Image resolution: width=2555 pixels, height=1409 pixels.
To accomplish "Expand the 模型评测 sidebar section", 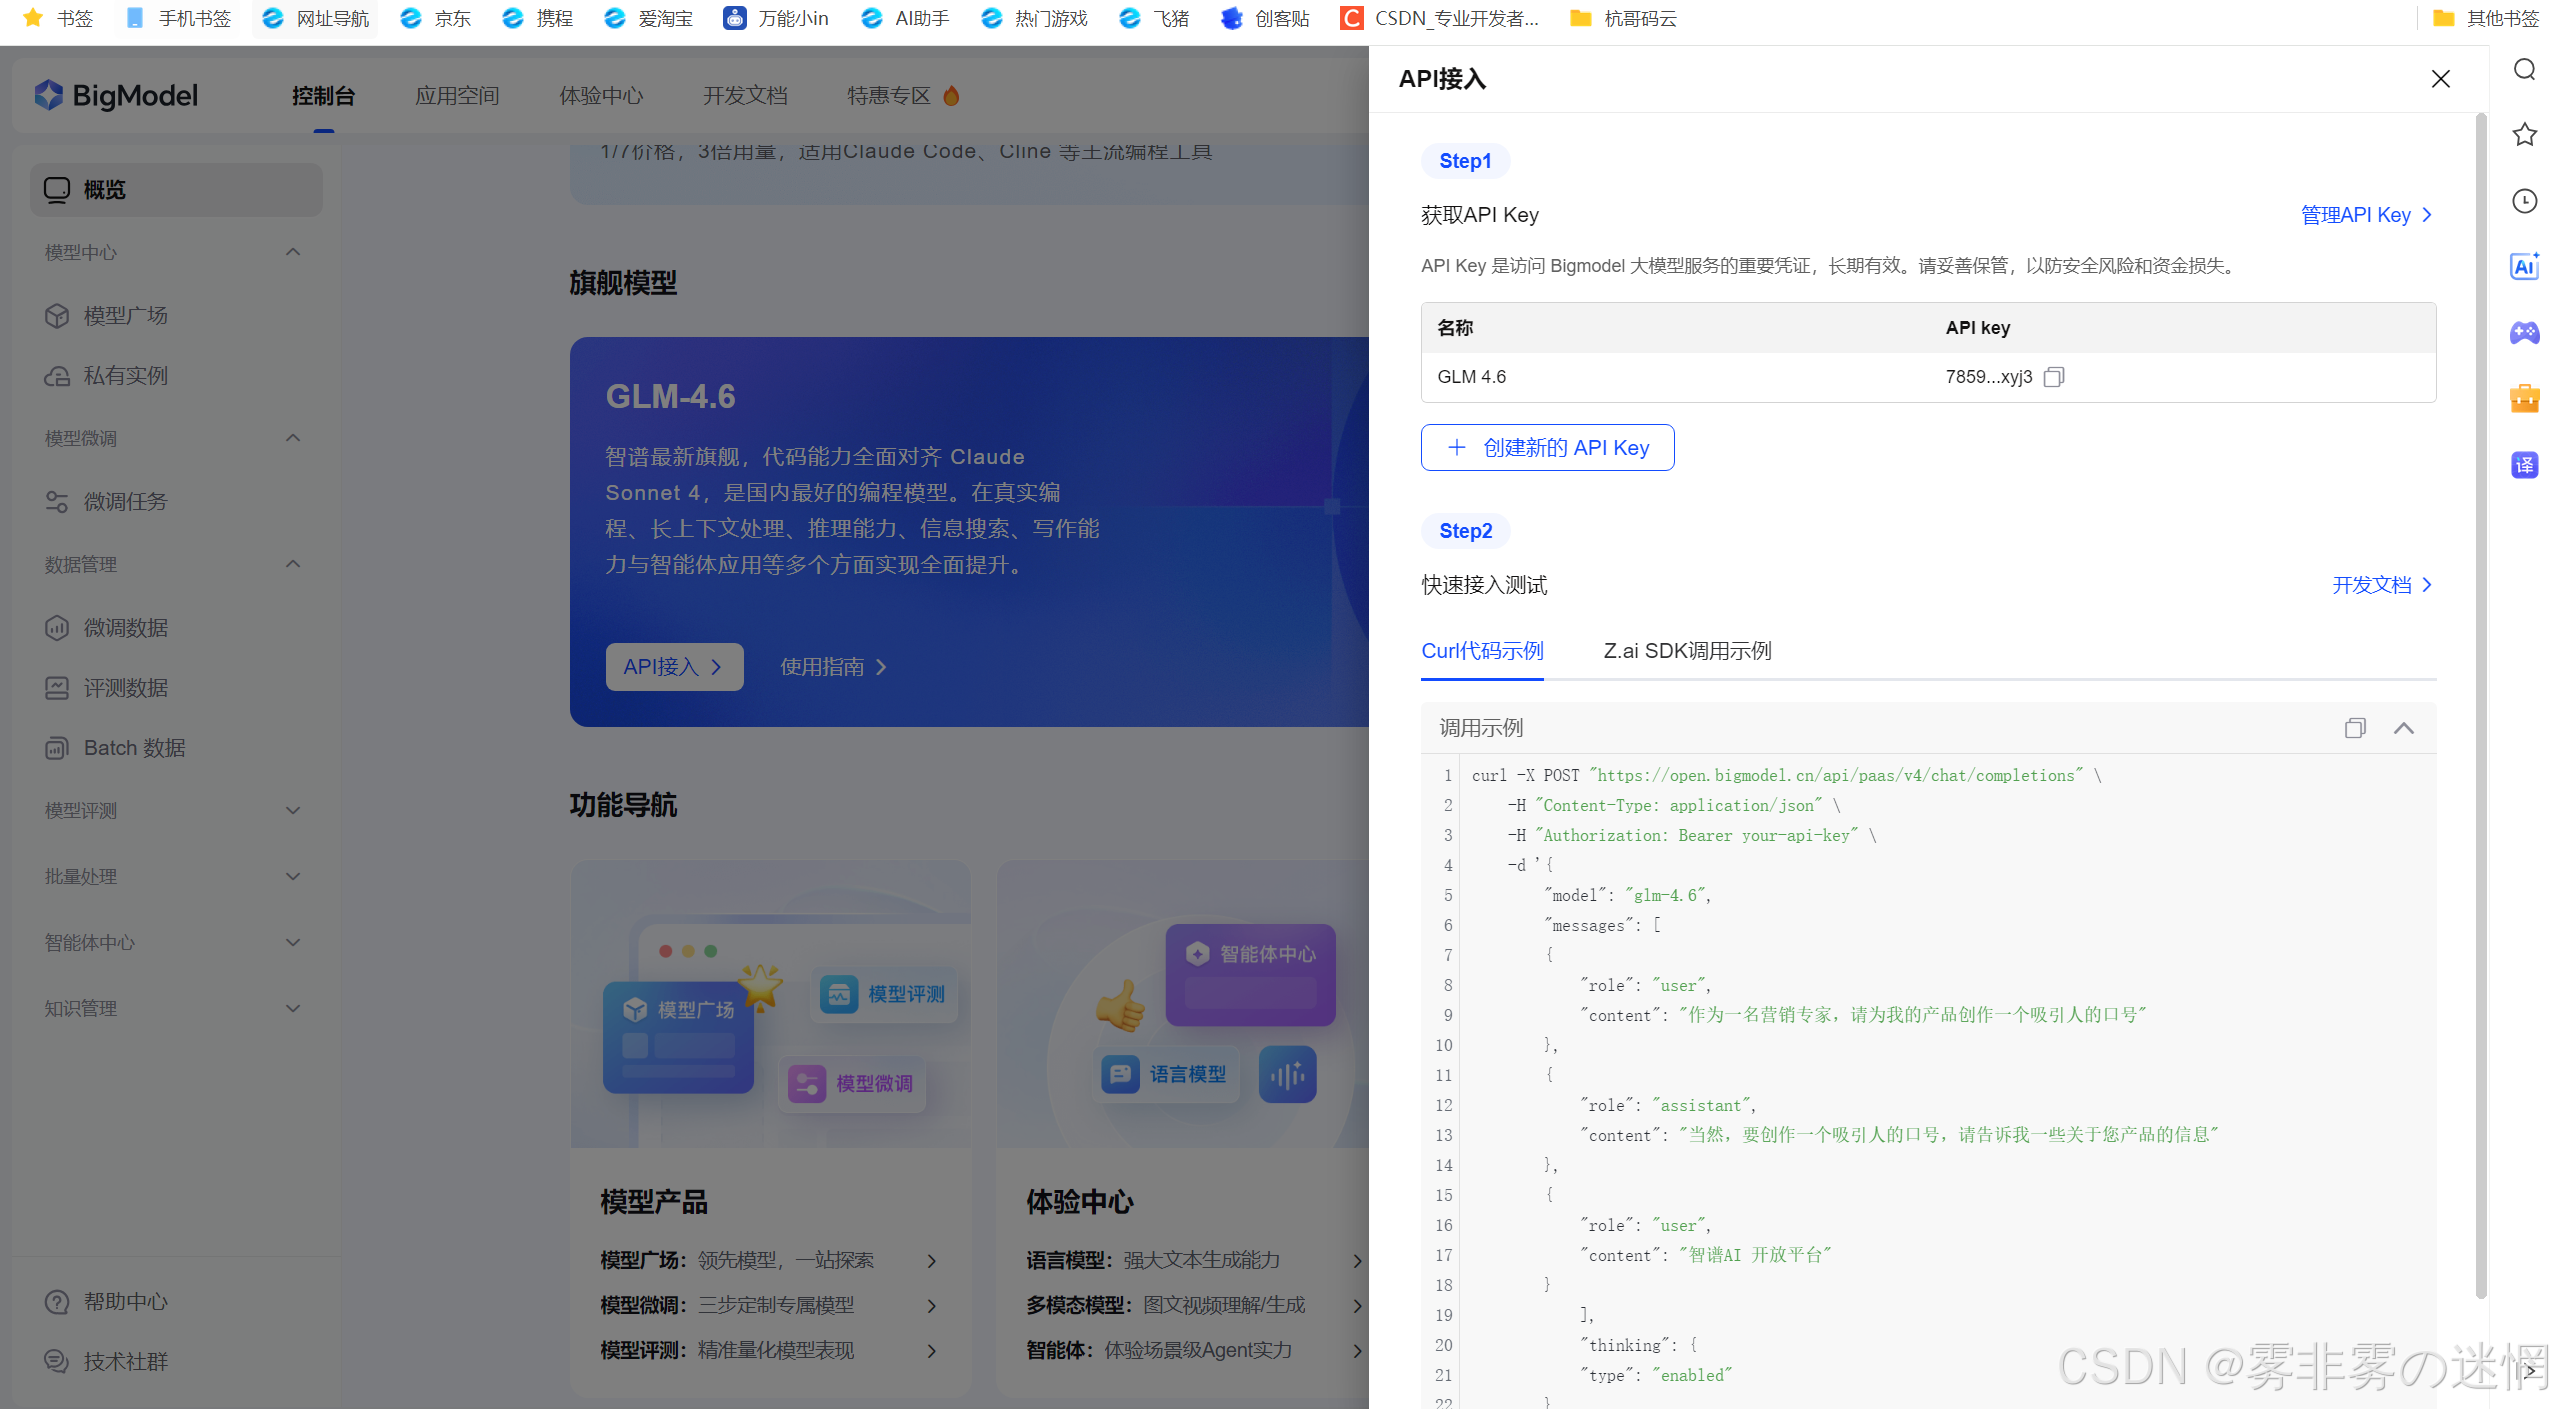I will 293,810.
